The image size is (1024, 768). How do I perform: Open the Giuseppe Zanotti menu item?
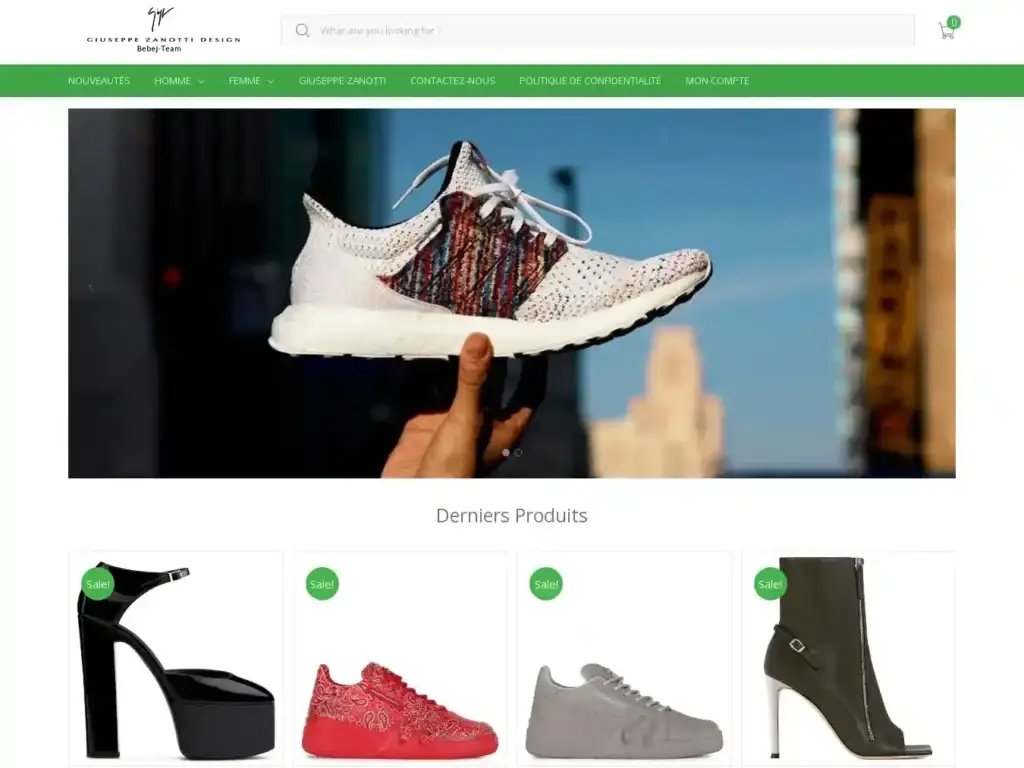click(342, 81)
